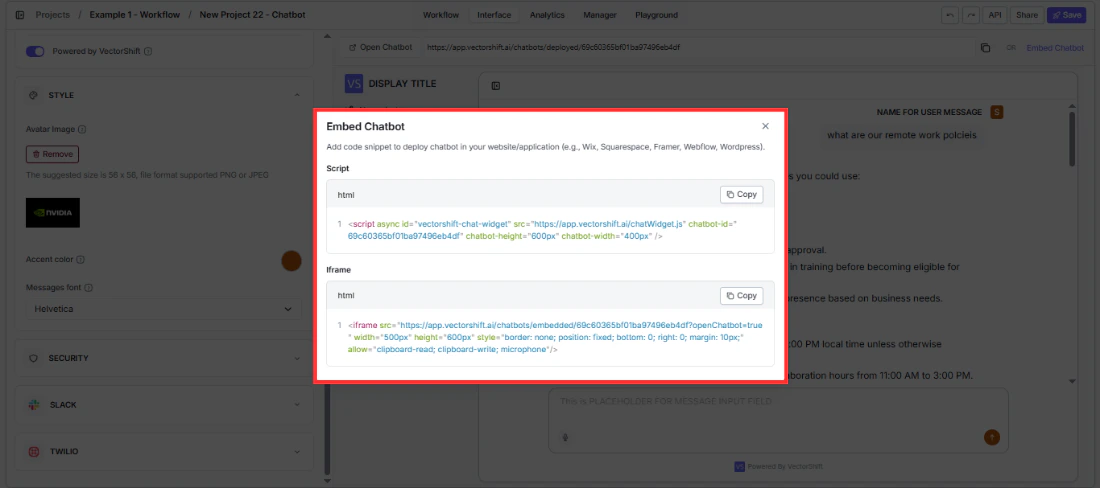Toggle Powered by VectorShift switch

[x=35, y=51]
